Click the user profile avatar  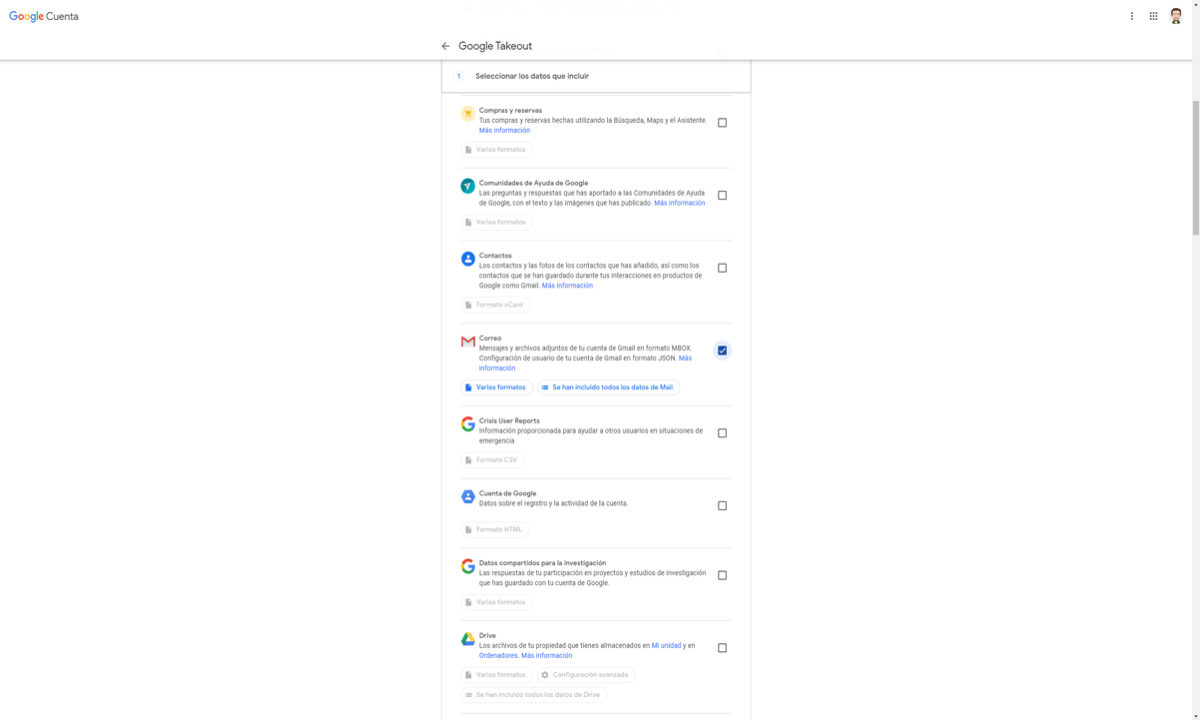(x=1176, y=16)
